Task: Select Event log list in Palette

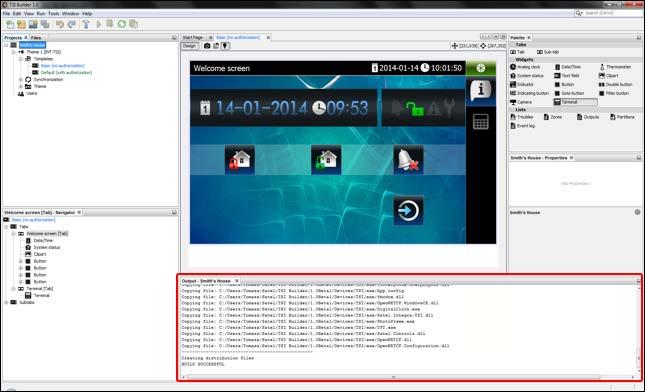Action: pyautogui.click(x=522, y=126)
